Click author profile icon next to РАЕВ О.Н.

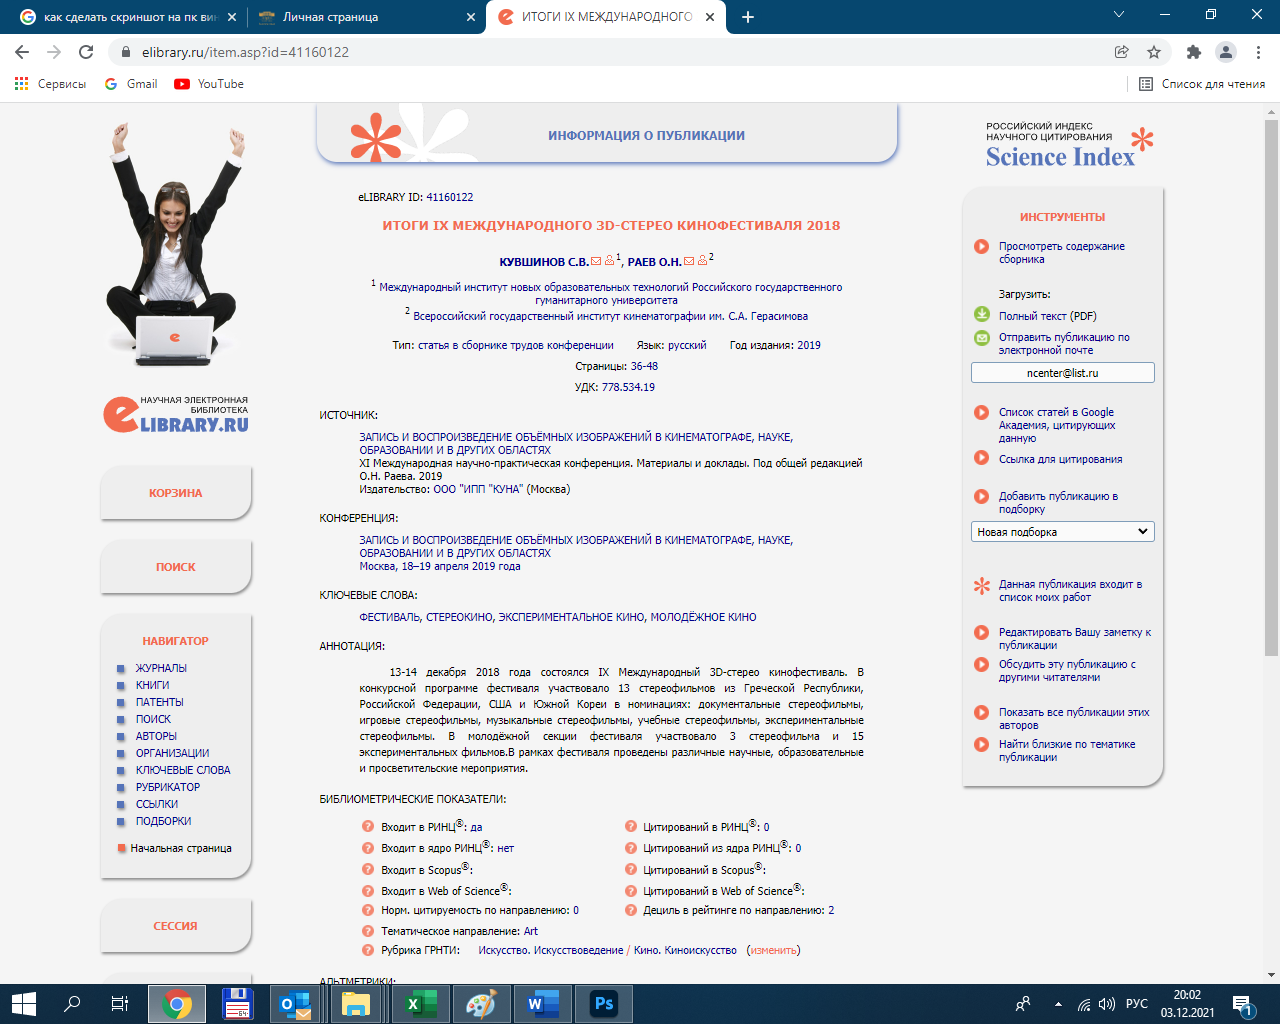pos(702,261)
